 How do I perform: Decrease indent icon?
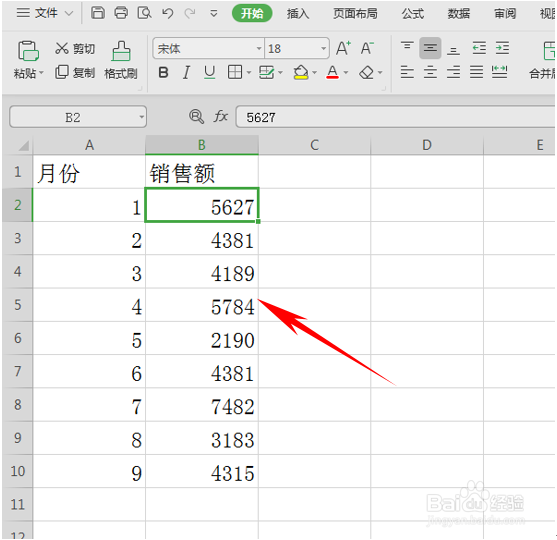pos(479,48)
